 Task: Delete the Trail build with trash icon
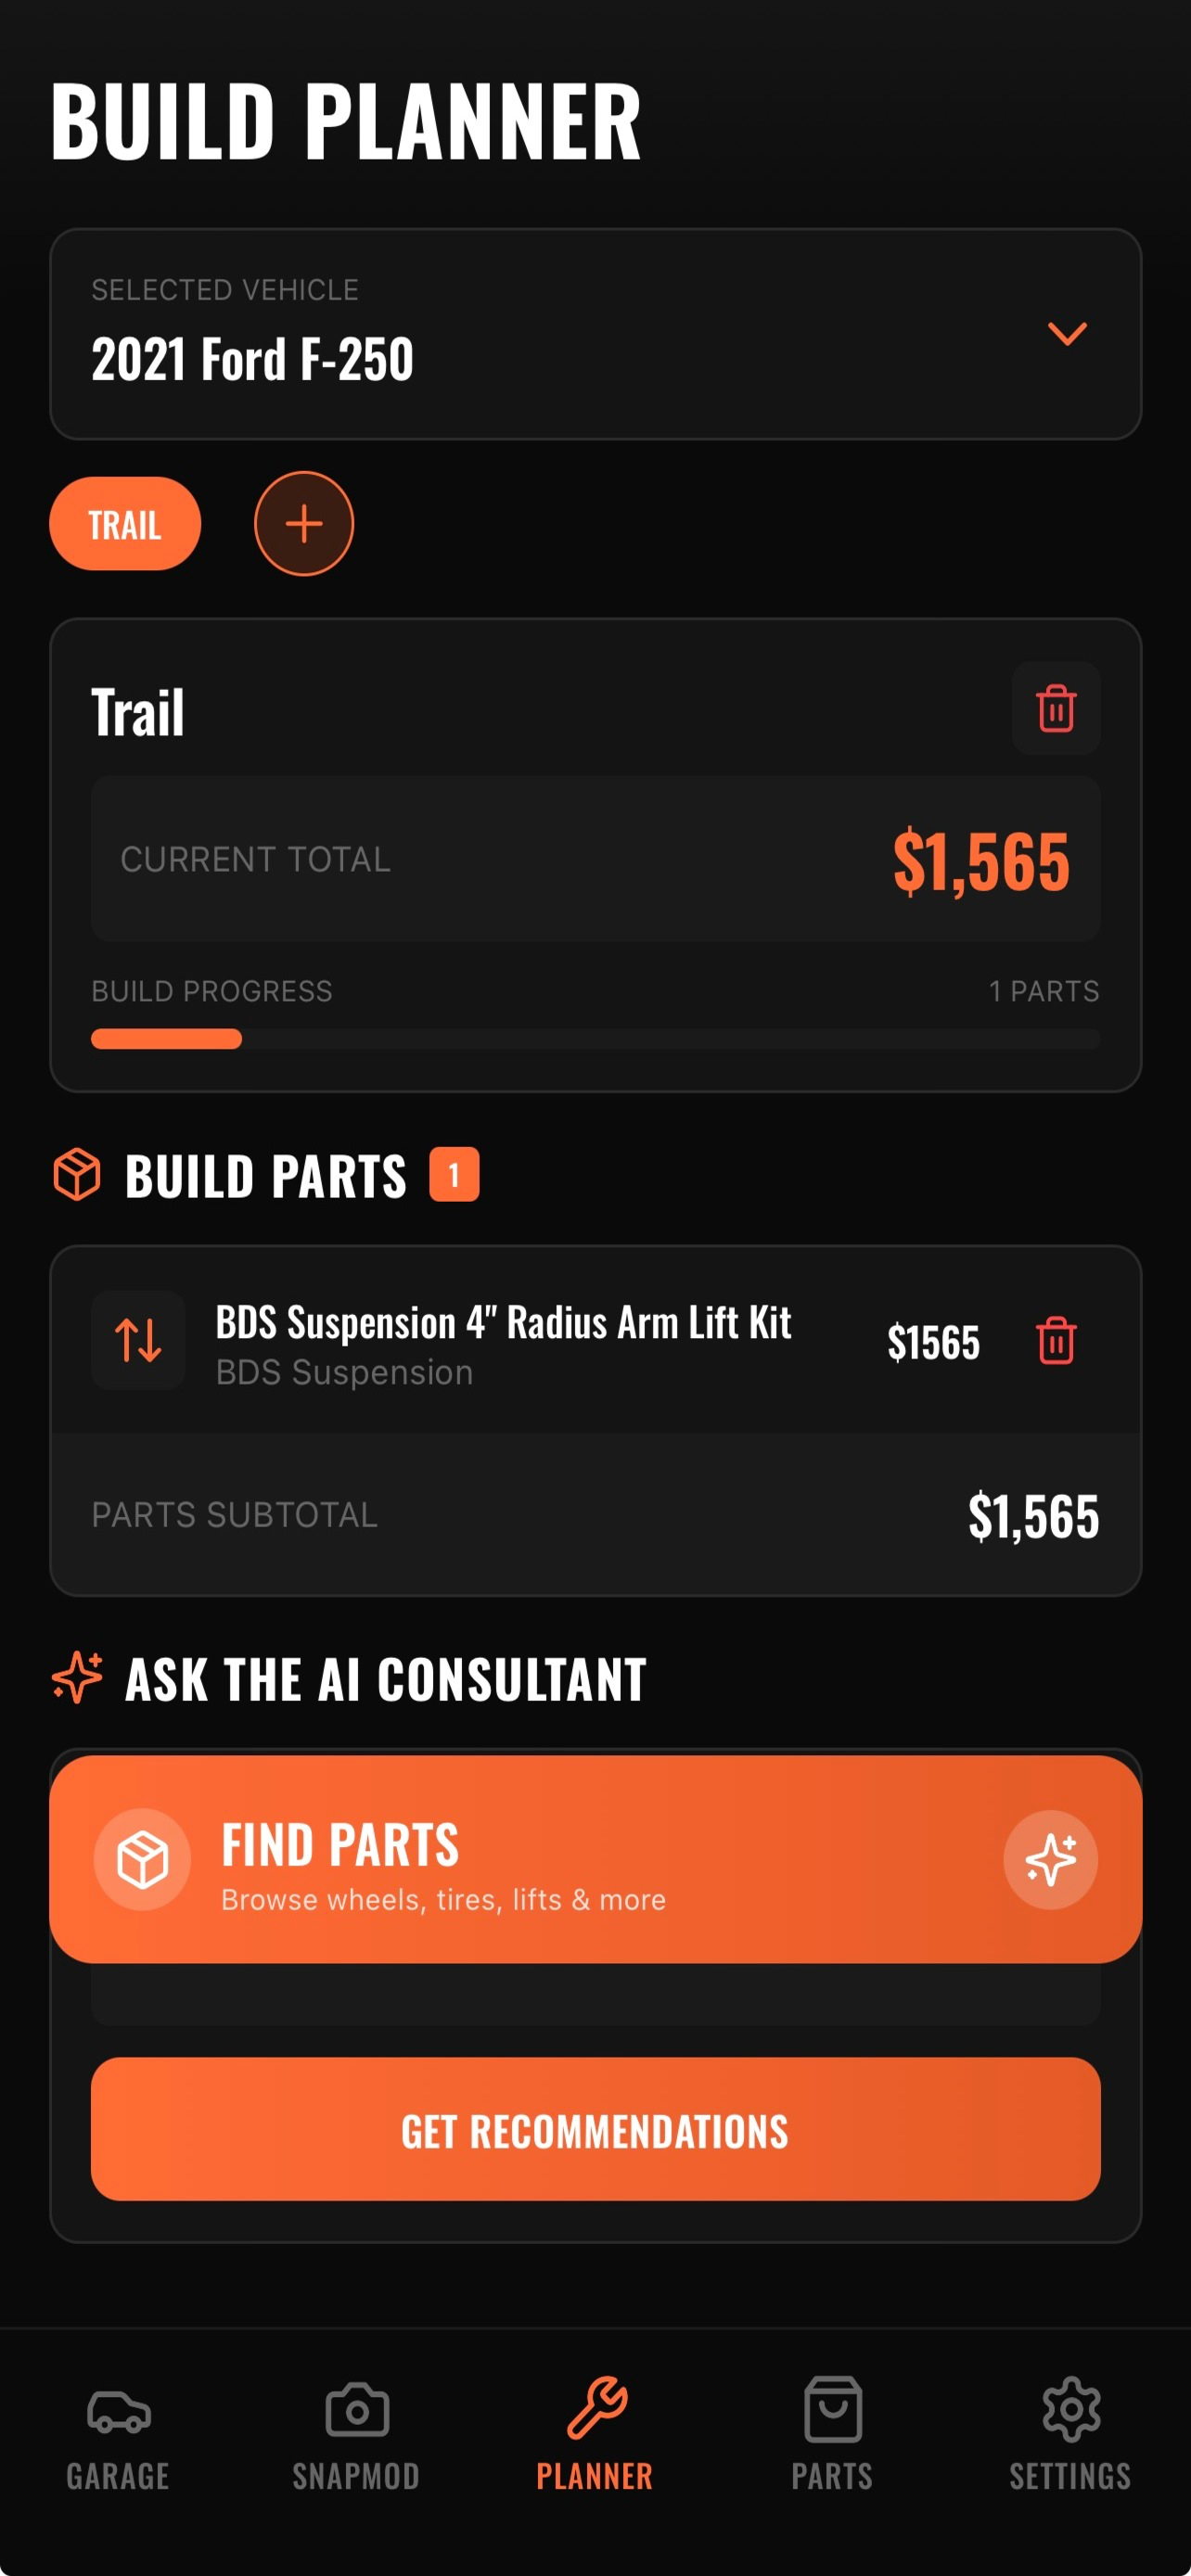[x=1056, y=708]
